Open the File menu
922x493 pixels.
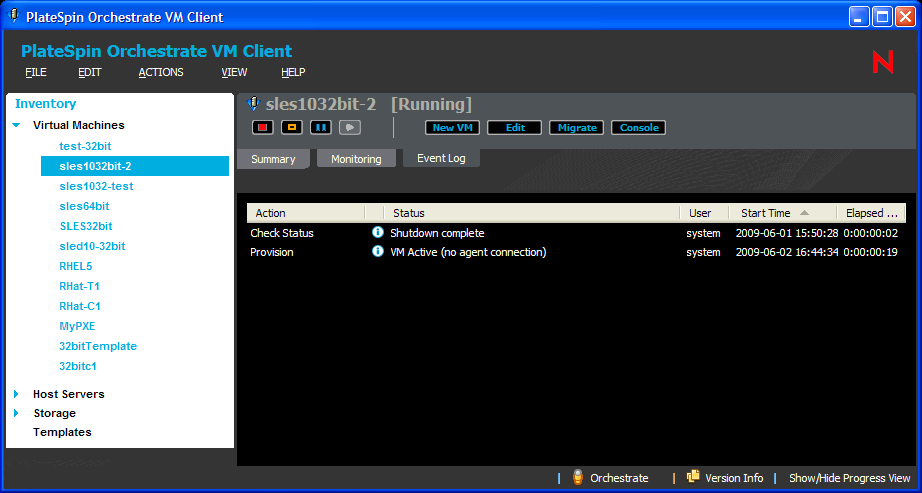pyautogui.click(x=36, y=72)
